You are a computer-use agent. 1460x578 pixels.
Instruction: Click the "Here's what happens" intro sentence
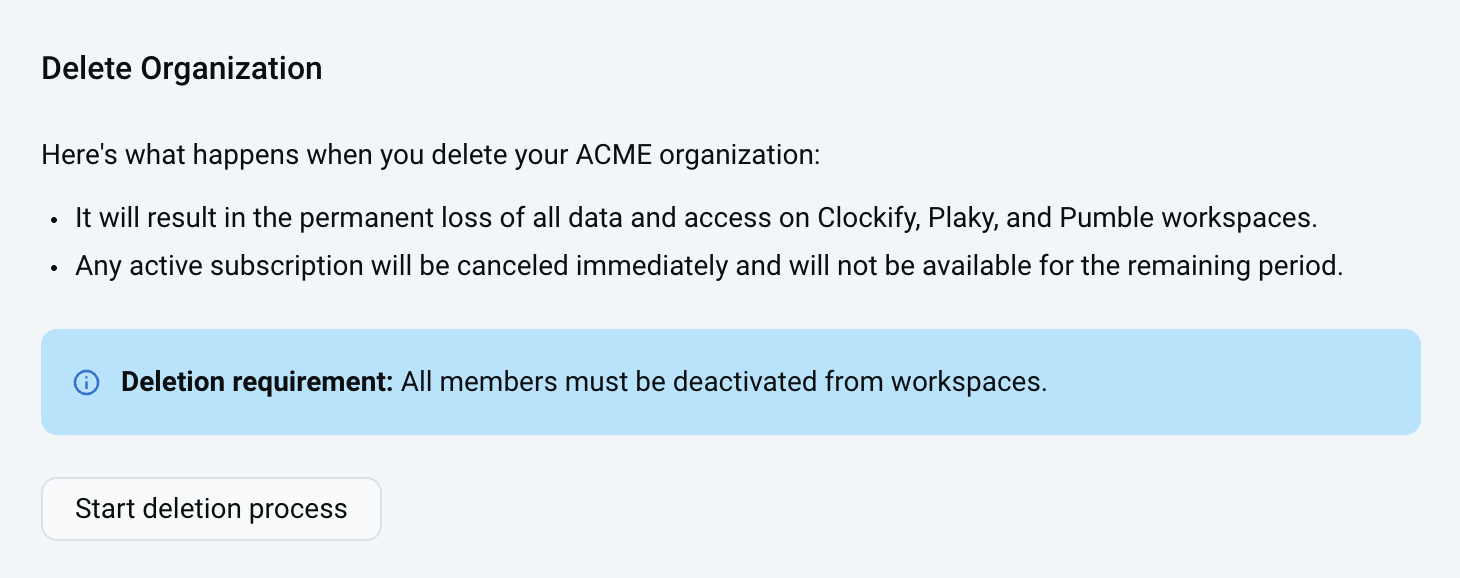pyautogui.click(x=430, y=156)
